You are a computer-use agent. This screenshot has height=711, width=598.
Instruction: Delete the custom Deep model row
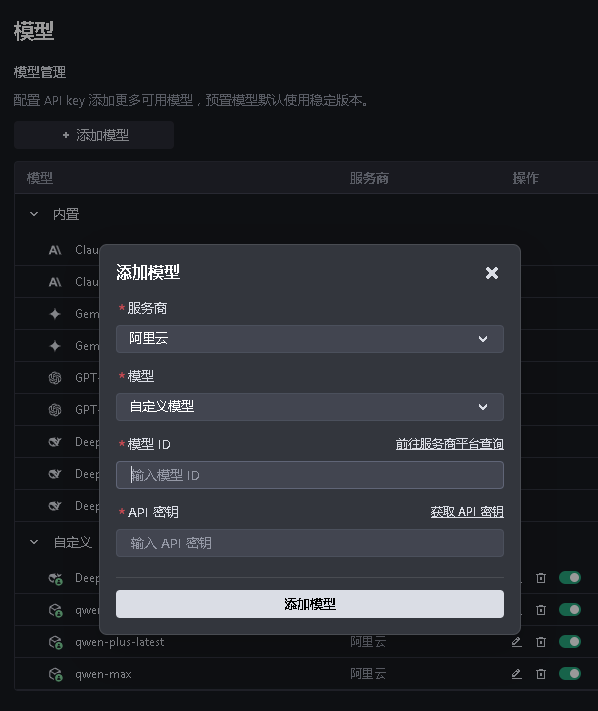click(x=541, y=578)
